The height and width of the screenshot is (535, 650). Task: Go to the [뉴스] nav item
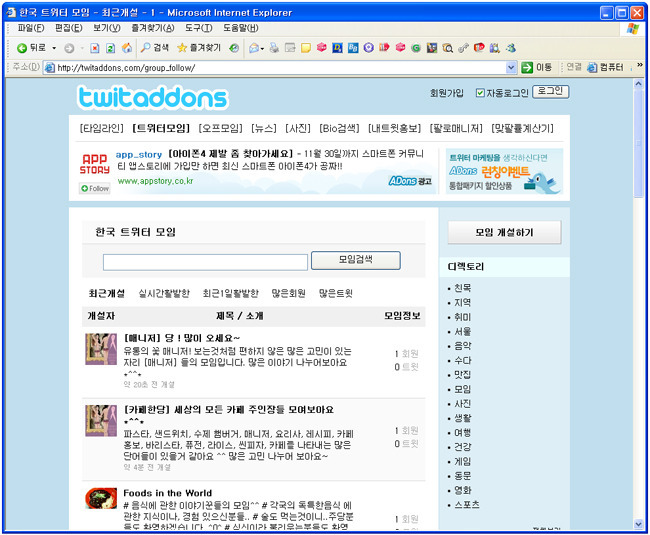click(x=264, y=128)
